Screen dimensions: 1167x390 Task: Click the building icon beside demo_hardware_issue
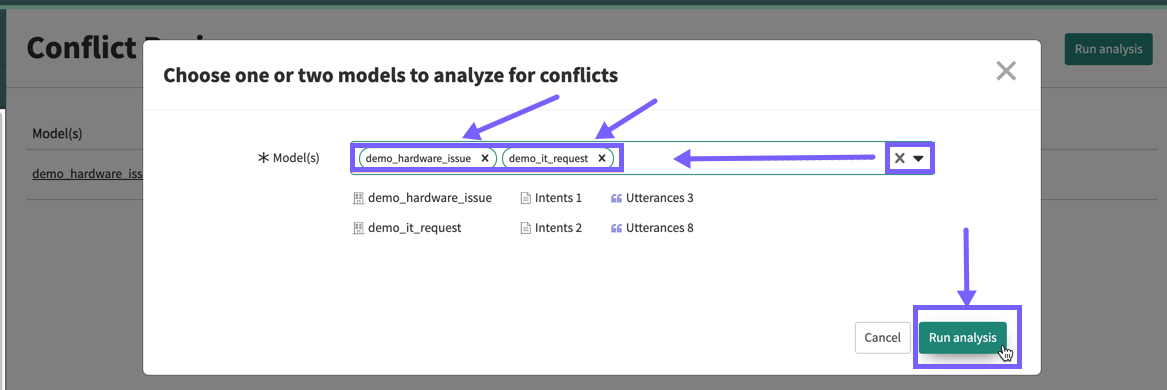[358, 198]
